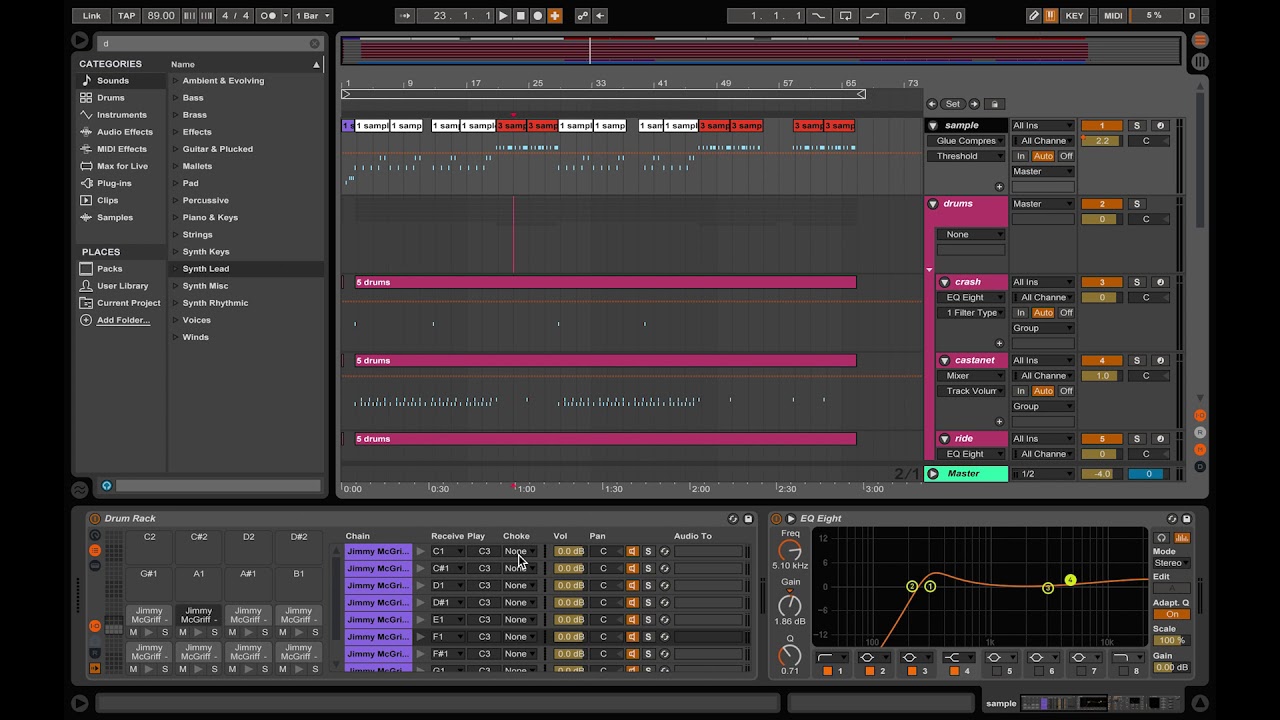
Task: Fold the sample track with its triangle
Action: click(x=933, y=126)
